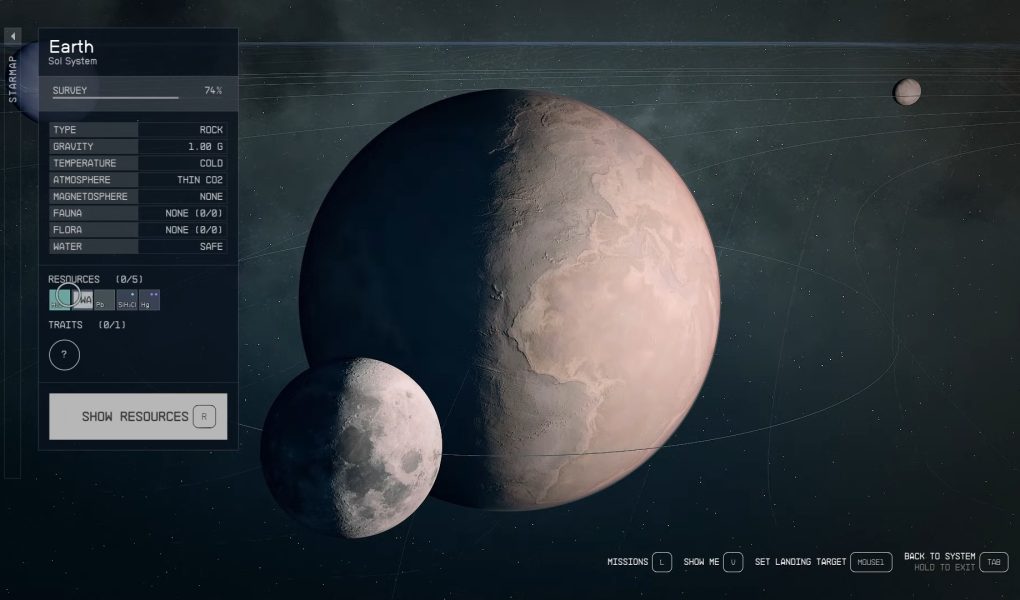Click the unknown trait question mark circle
The image size is (1020, 600).
click(x=64, y=355)
